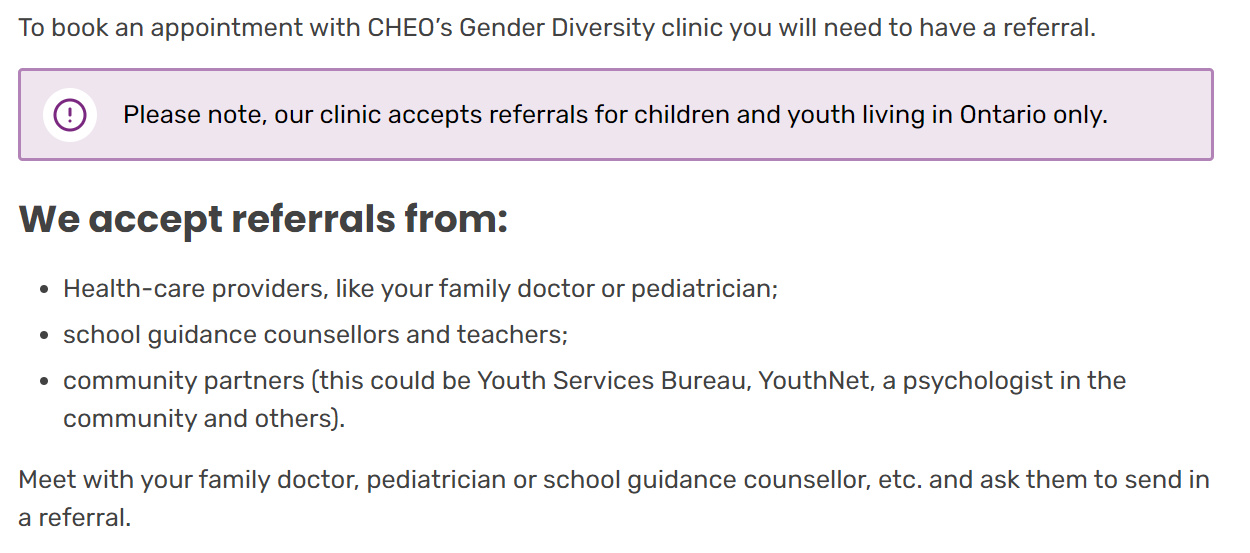
Task: Click the school guidance counsellors bullet item
Action: tap(315, 334)
